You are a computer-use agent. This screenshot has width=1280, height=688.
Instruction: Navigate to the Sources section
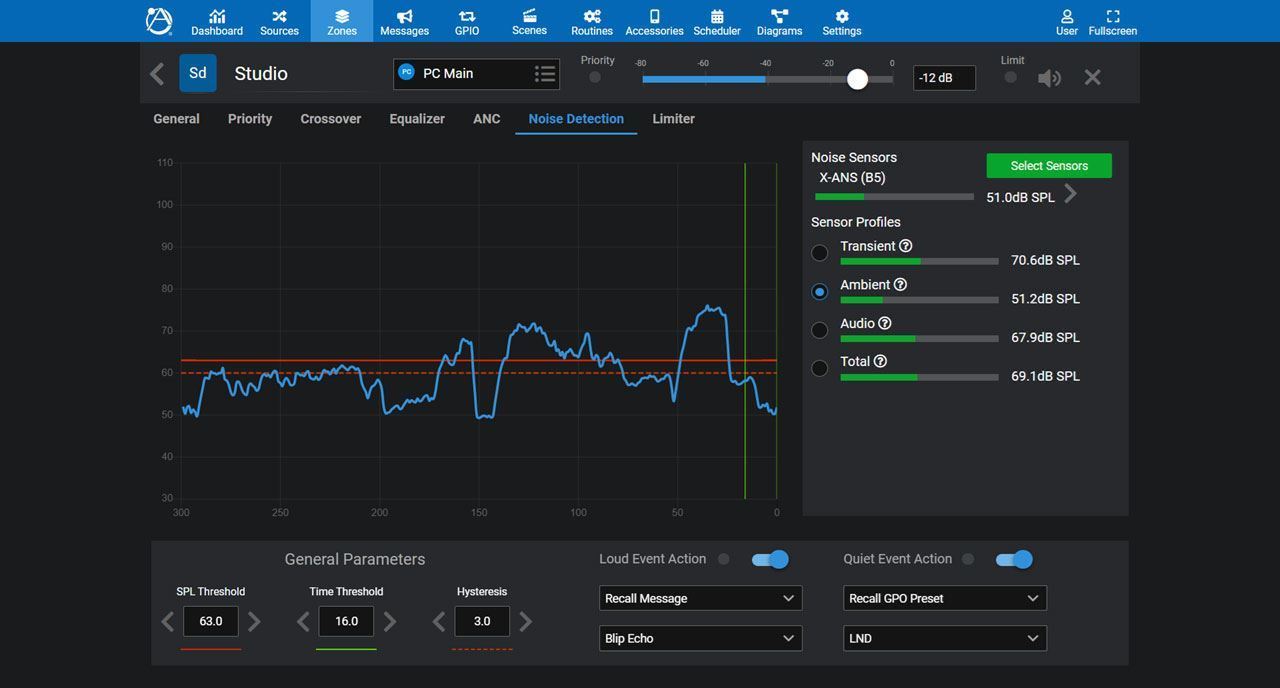[279, 21]
